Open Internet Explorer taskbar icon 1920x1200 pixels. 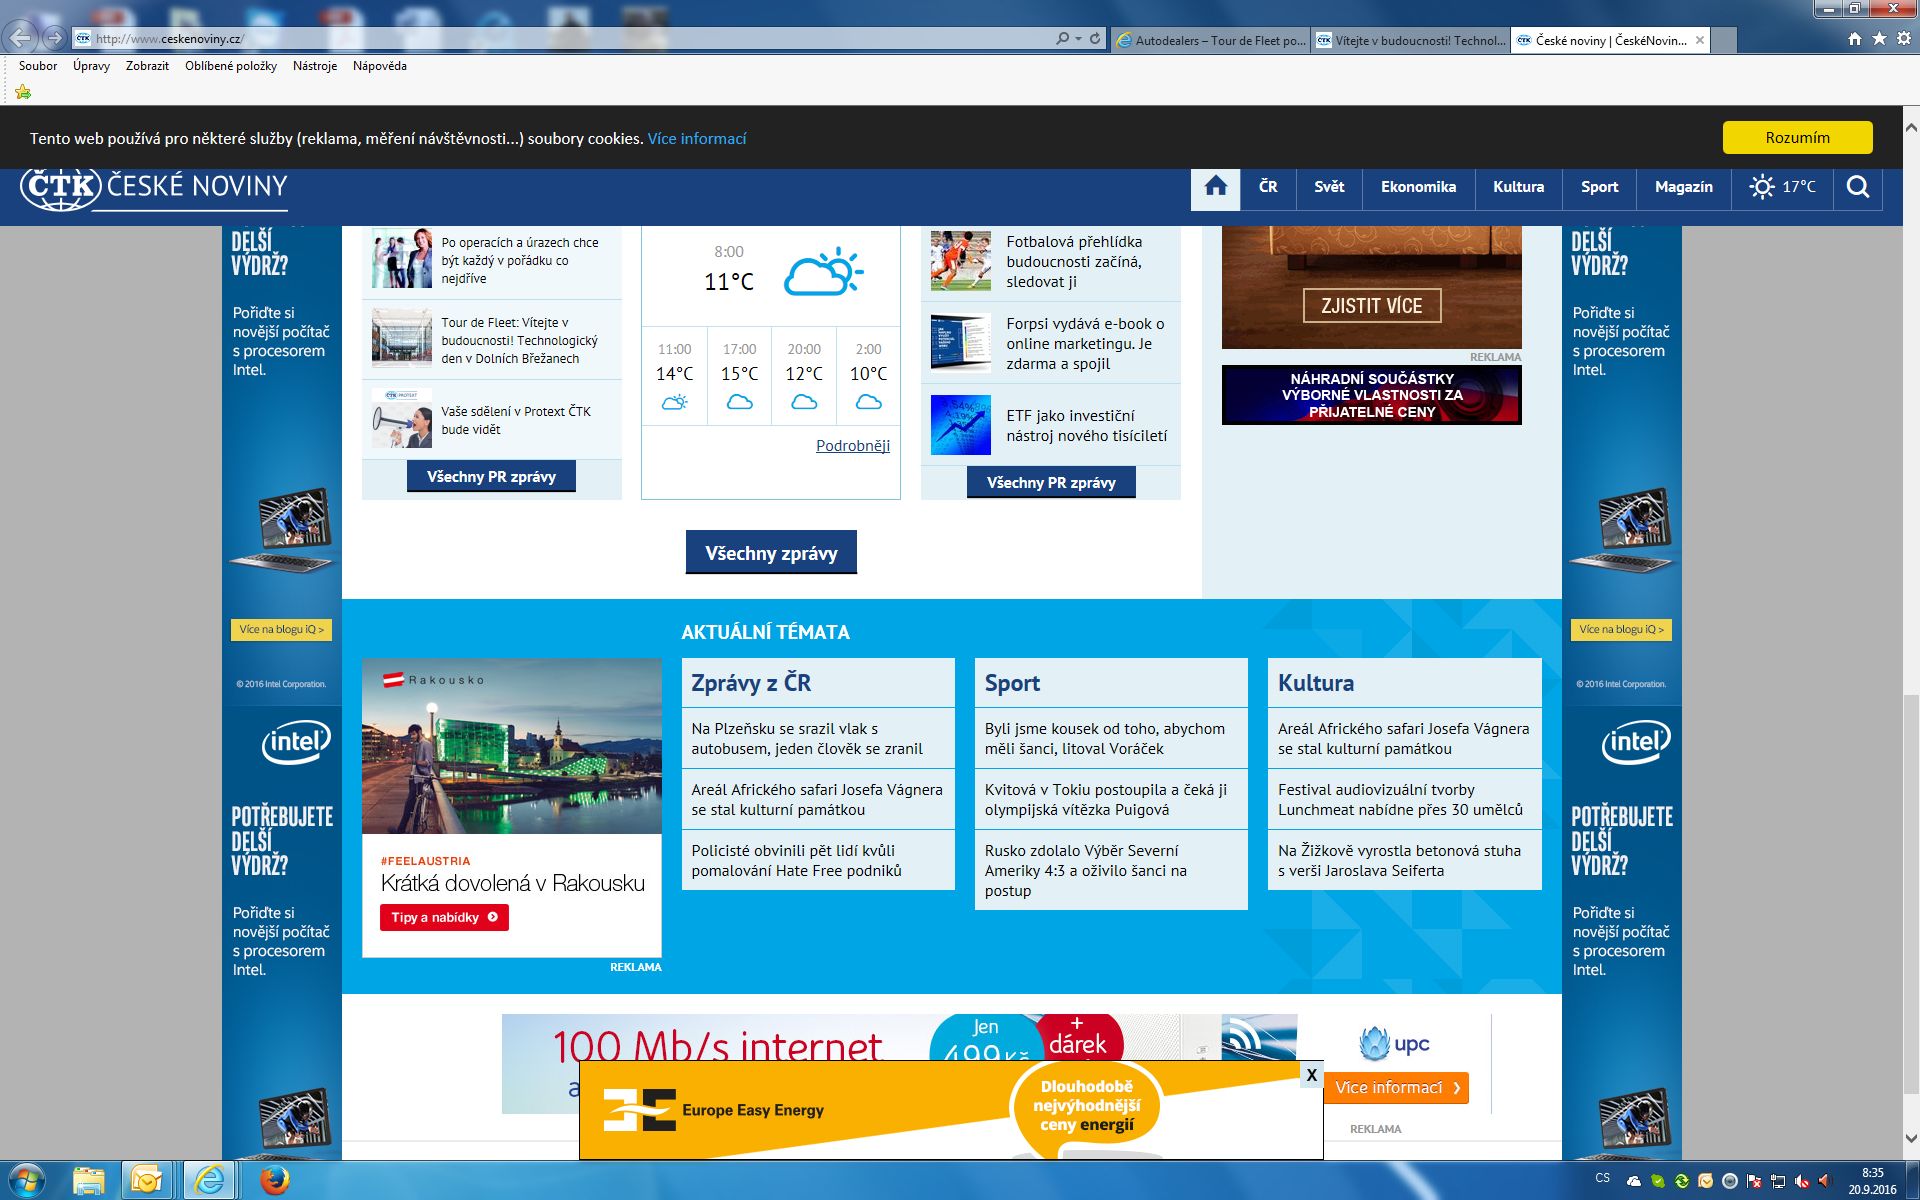pyautogui.click(x=209, y=1181)
